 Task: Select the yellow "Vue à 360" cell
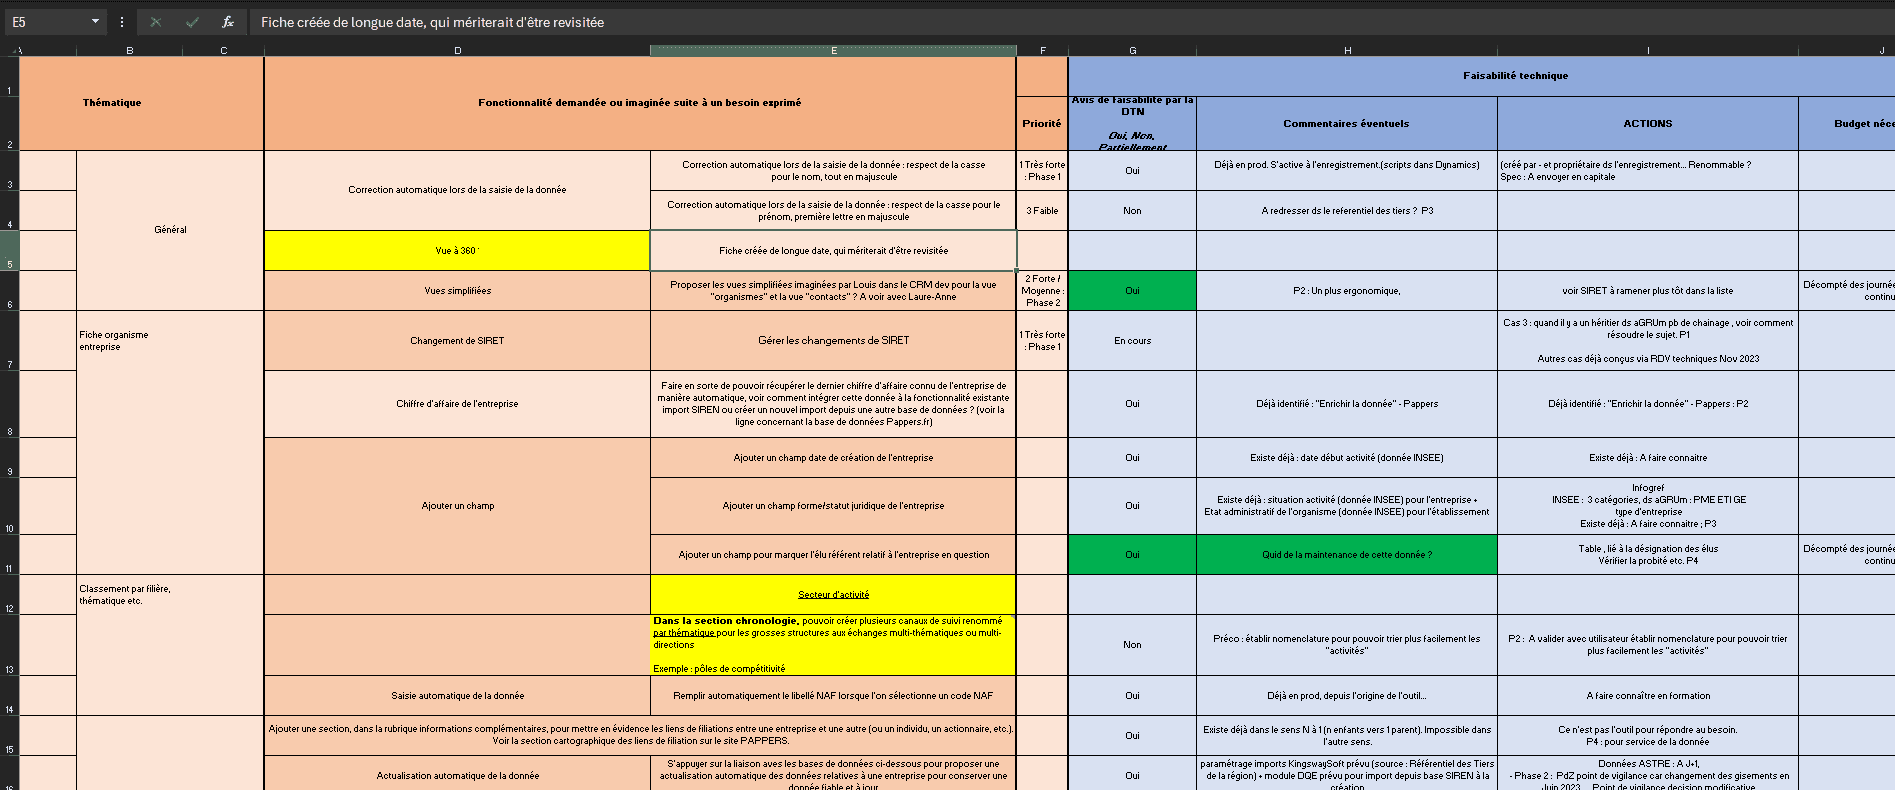tap(457, 251)
